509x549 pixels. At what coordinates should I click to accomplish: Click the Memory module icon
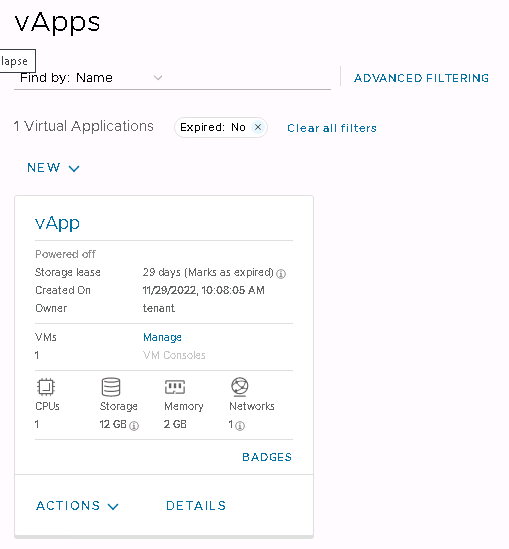(x=175, y=387)
